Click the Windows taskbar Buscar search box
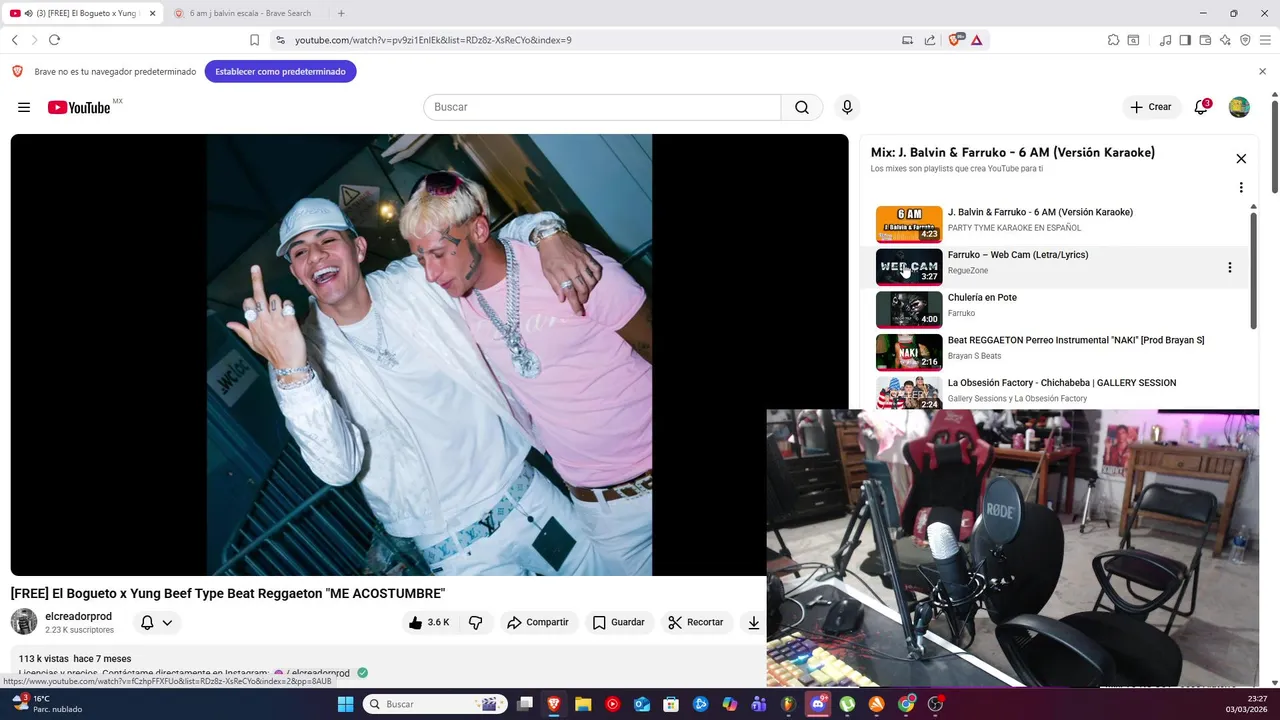 click(x=435, y=704)
